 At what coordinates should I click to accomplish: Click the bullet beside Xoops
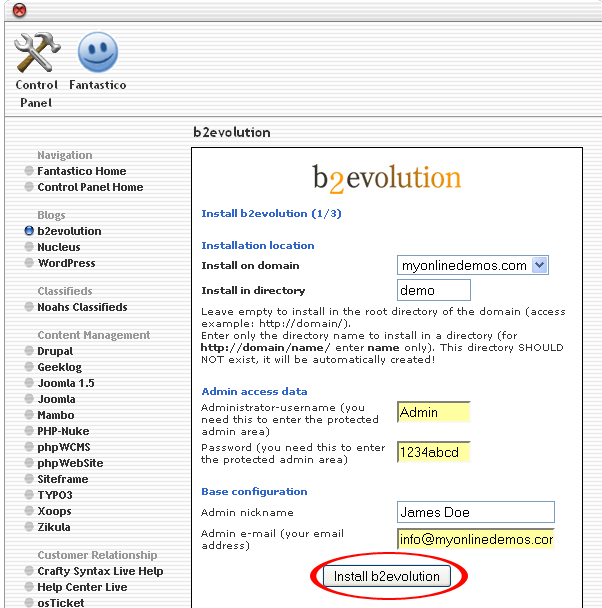pos(29,511)
